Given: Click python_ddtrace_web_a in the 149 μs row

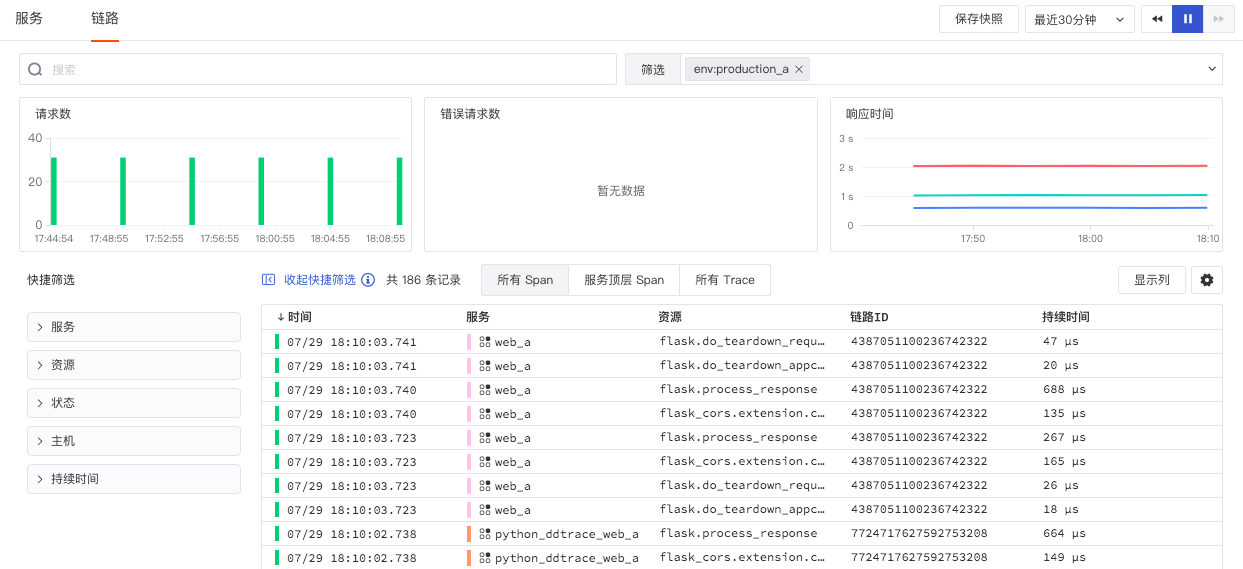Looking at the screenshot, I should coord(566,558).
